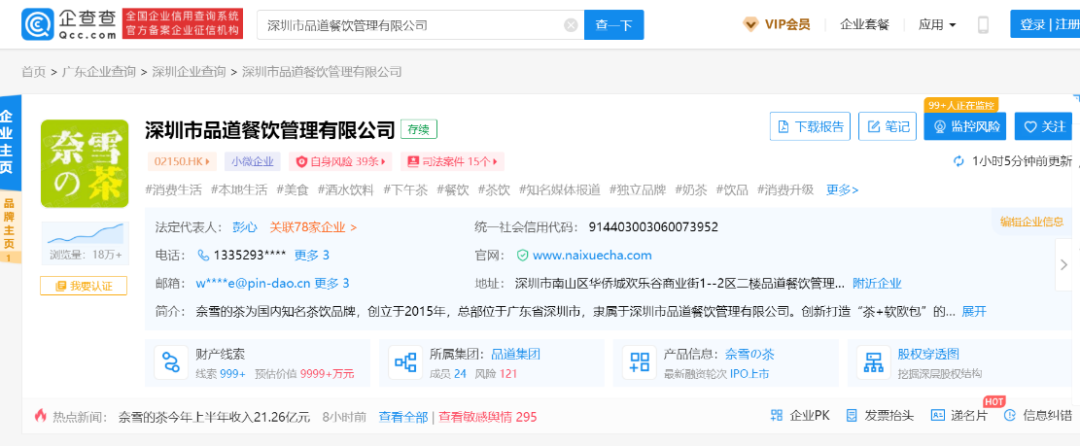Open 线索 999+ link

pos(221,374)
